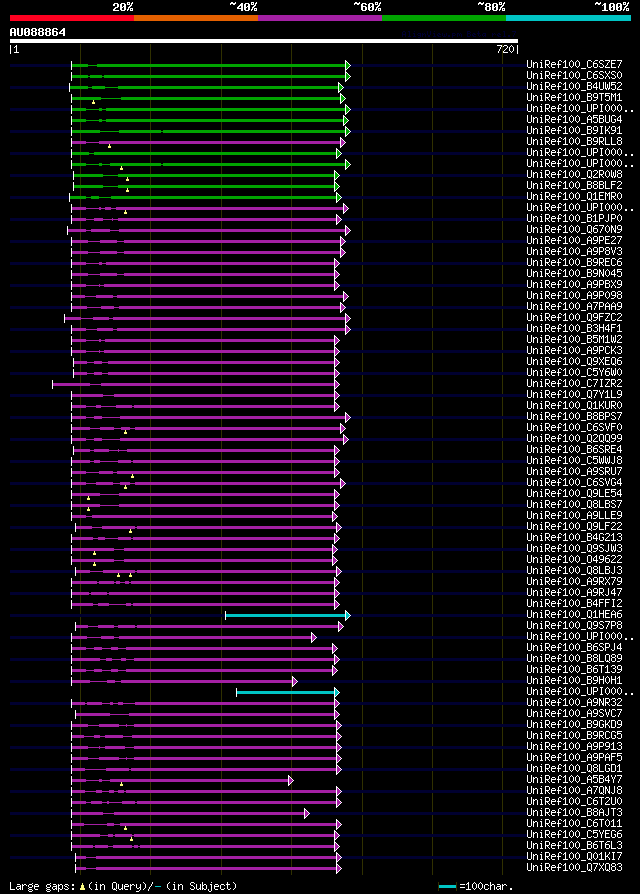This screenshot has width=640, height=894.
Task: Select the UniRef100_B8AJT3 label
Action: coord(574,813)
